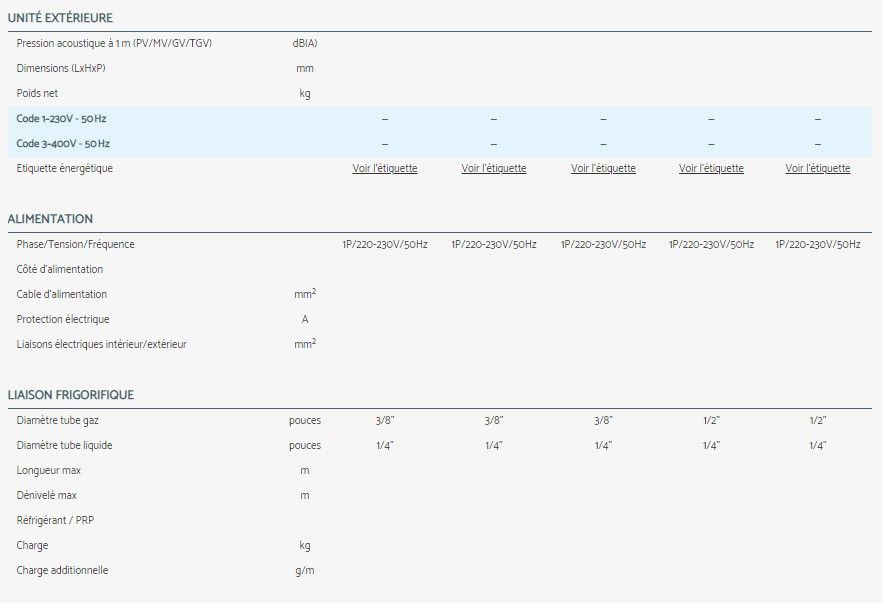Open the fourth column's "Voir l'étiquette" link
The height and width of the screenshot is (603, 882).
711,169
